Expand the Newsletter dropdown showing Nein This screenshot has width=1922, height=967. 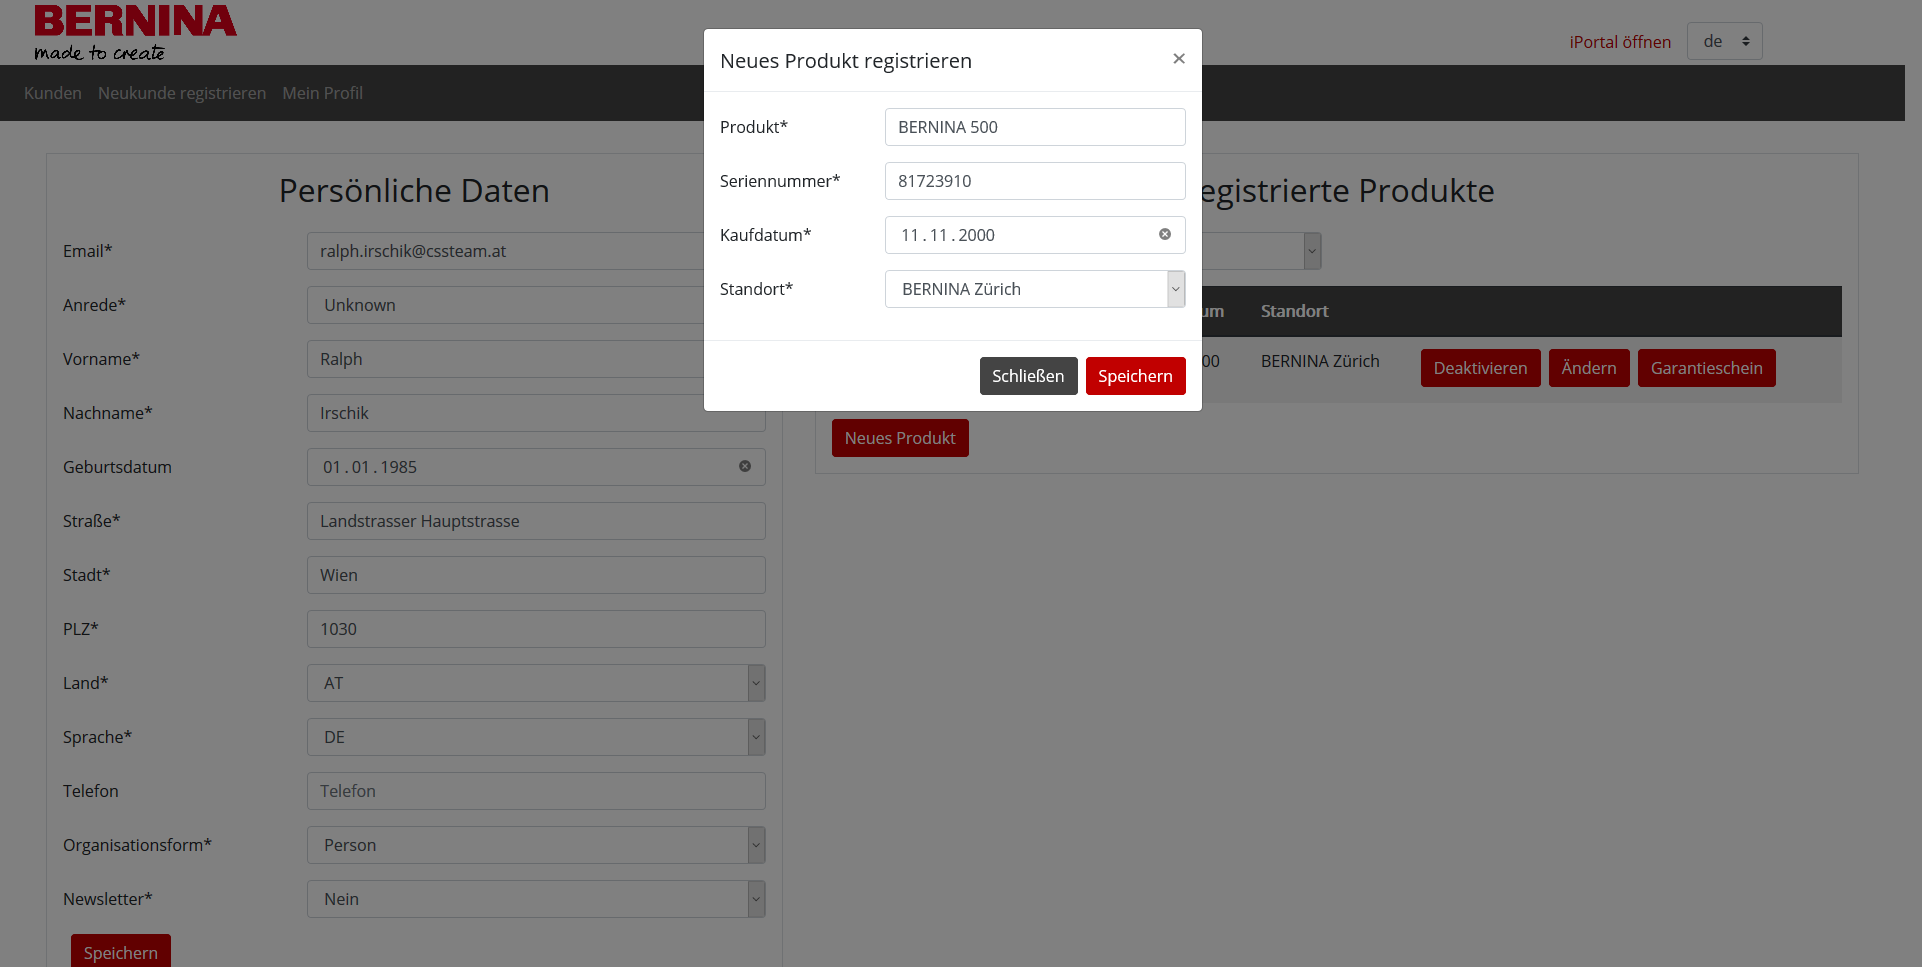coord(536,899)
